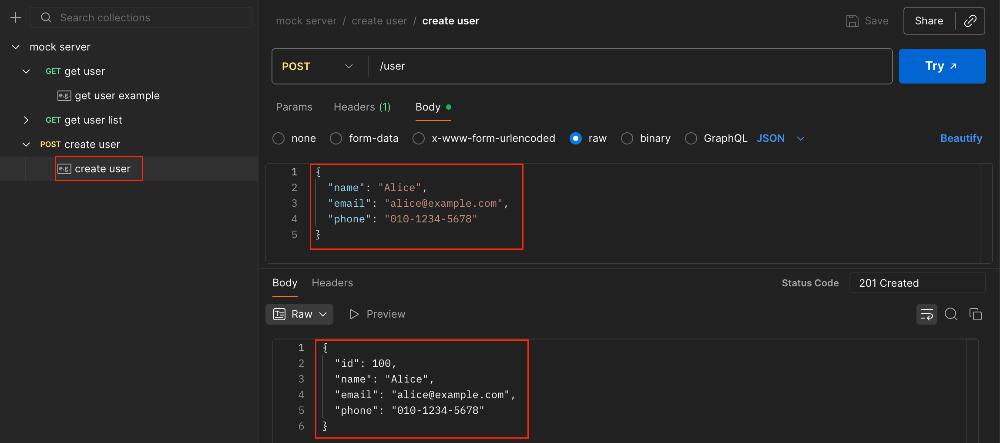The width and height of the screenshot is (1000, 443).
Task: Switch to the response Headers tab
Action: coord(332,282)
